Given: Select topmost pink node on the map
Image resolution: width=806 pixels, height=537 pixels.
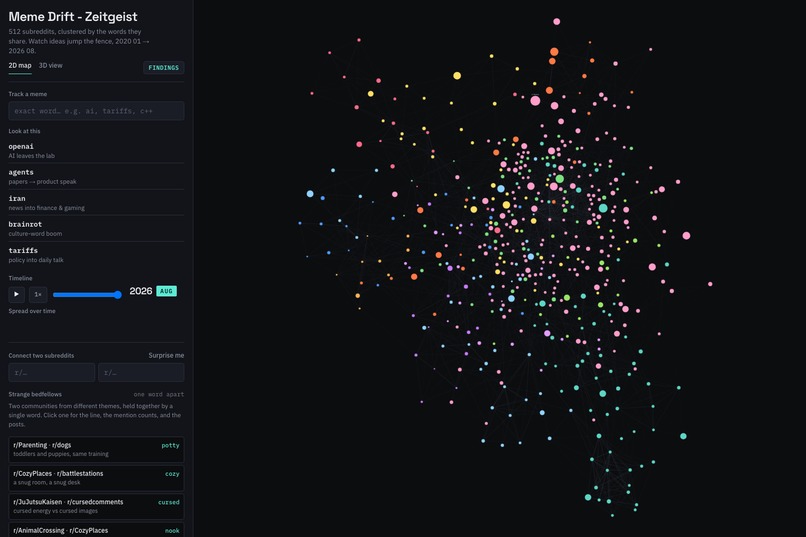Looking at the screenshot, I should (x=556, y=22).
